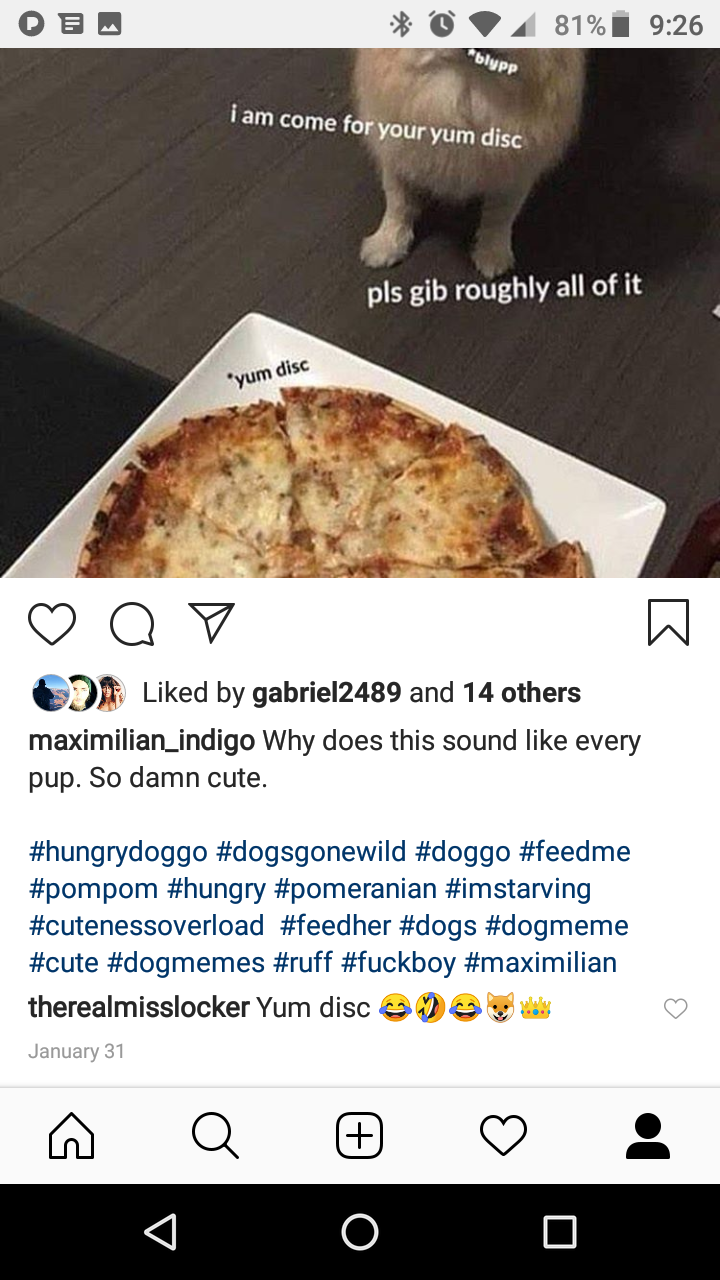Open gabriel2489's profile from likes
Screen dimensions: 720x1280
pyautogui.click(x=327, y=692)
